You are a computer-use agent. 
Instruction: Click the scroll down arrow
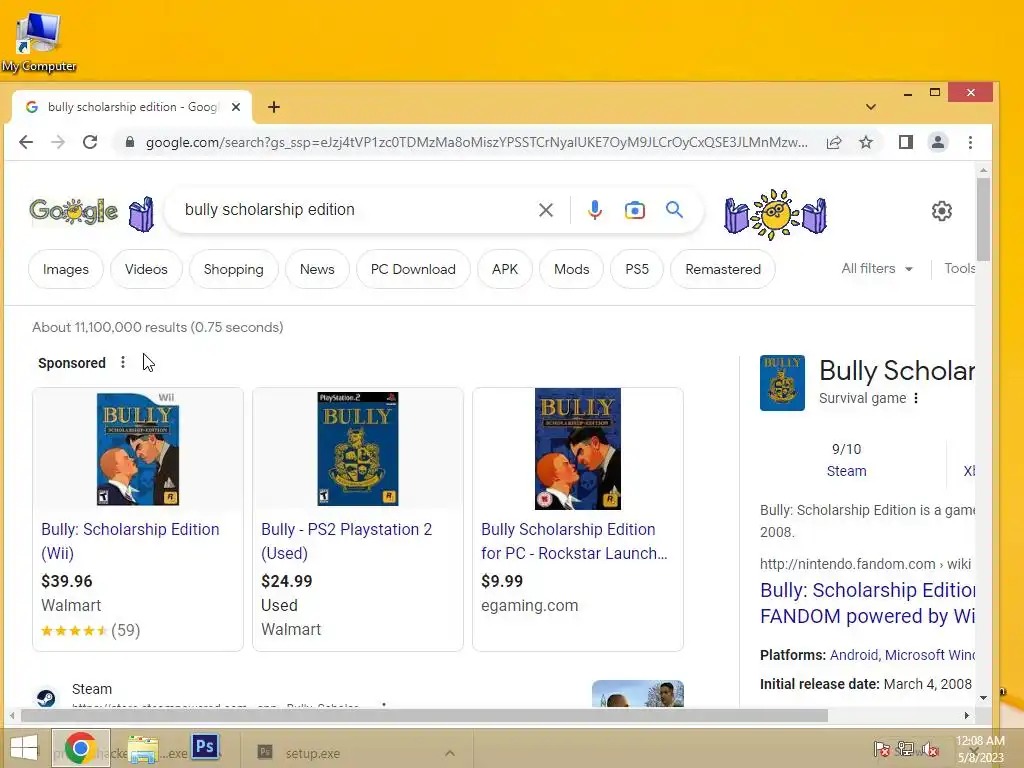983,698
